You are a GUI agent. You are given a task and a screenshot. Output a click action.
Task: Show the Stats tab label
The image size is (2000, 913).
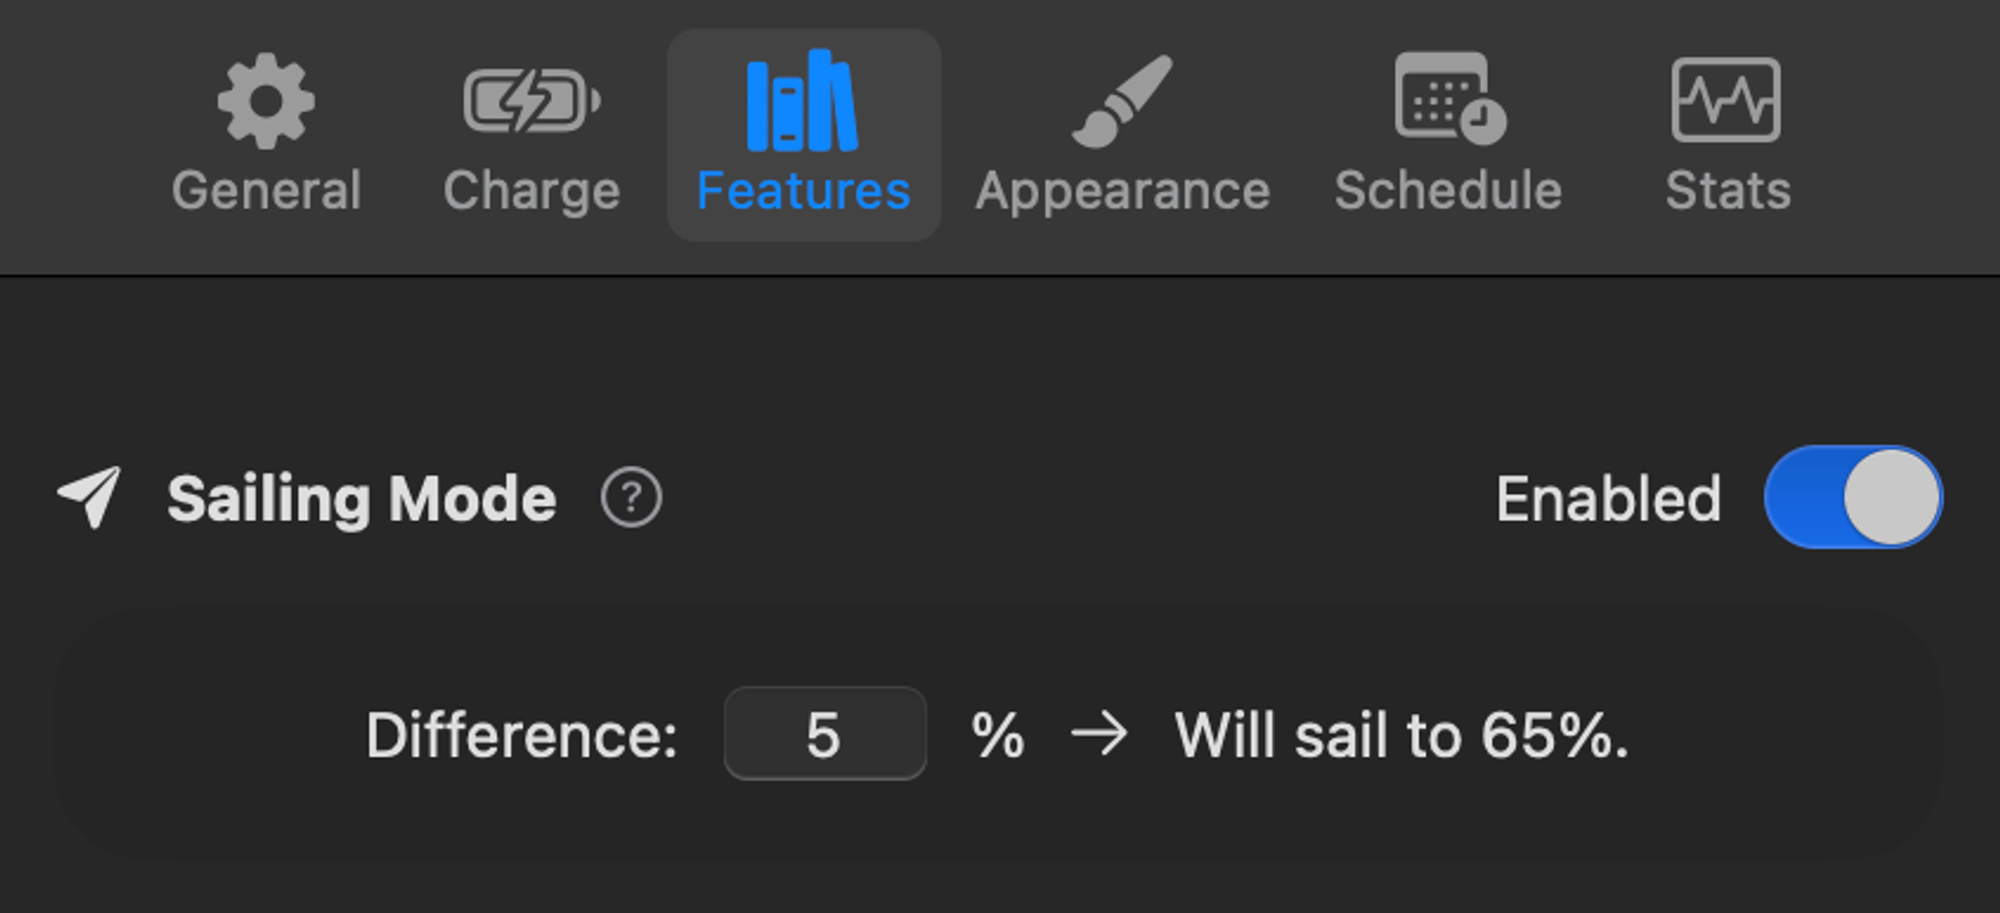pos(1727,190)
